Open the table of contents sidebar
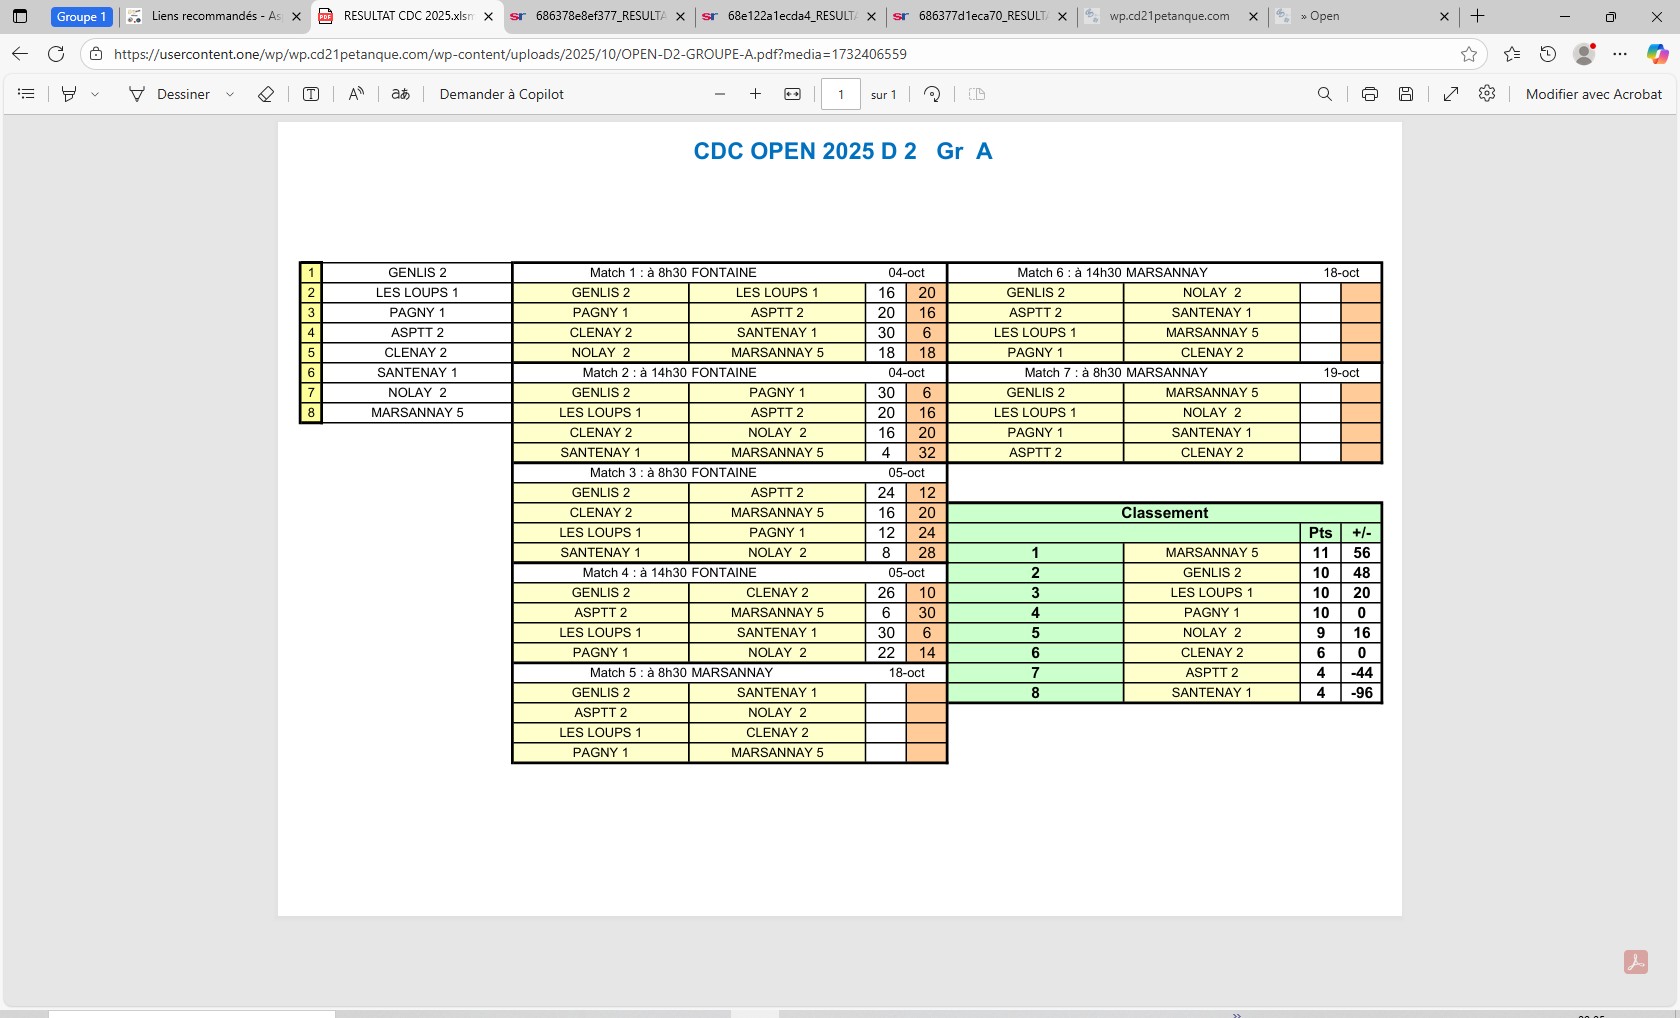Image resolution: width=1680 pixels, height=1018 pixels. click(x=27, y=94)
